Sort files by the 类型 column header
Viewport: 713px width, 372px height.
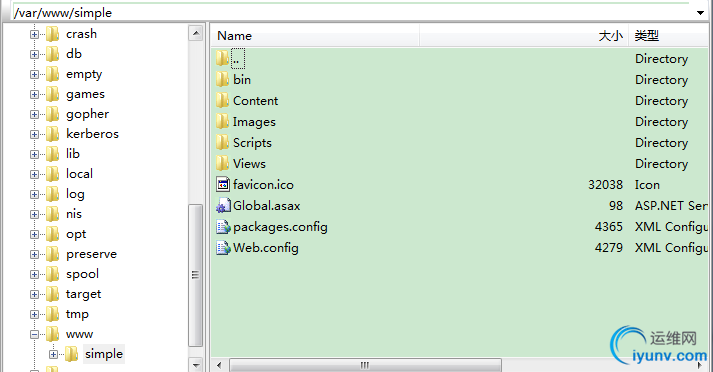[x=668, y=35]
